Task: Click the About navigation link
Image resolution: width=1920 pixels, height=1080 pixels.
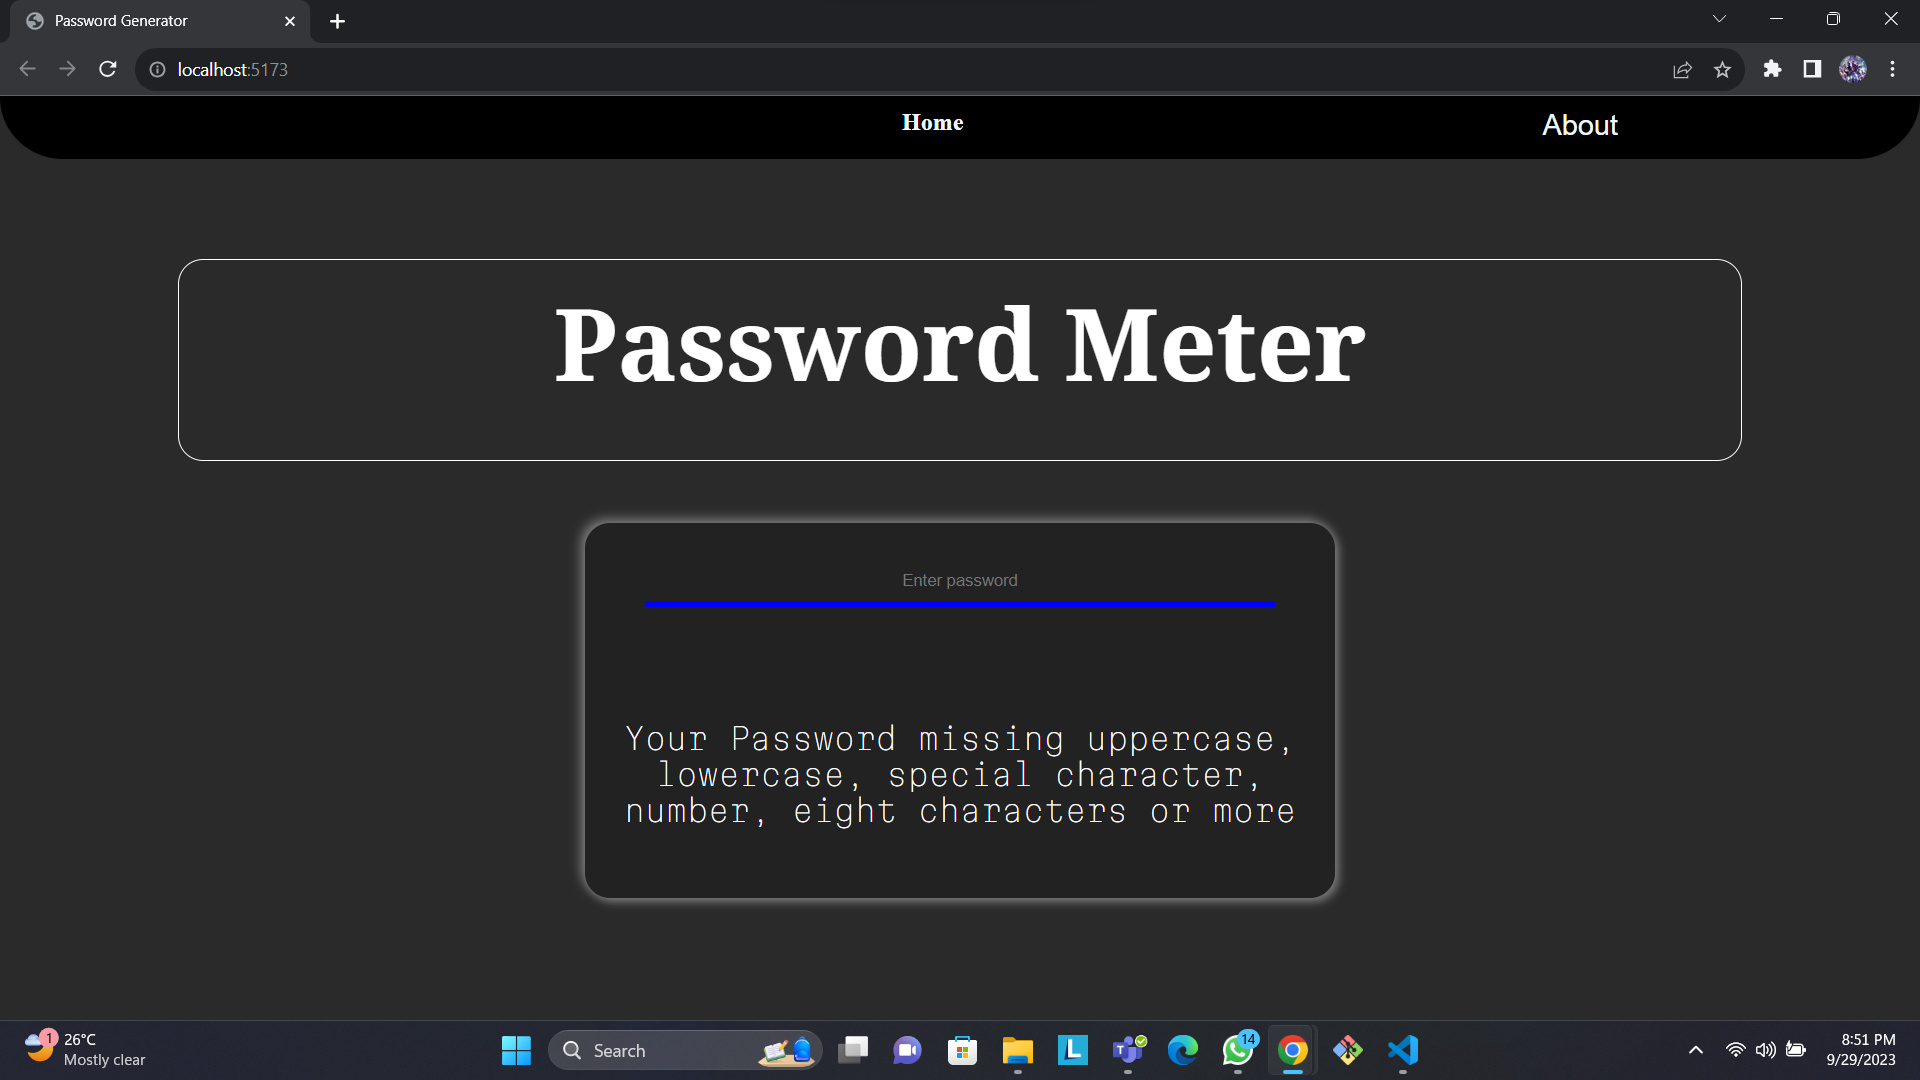Action: (x=1579, y=125)
